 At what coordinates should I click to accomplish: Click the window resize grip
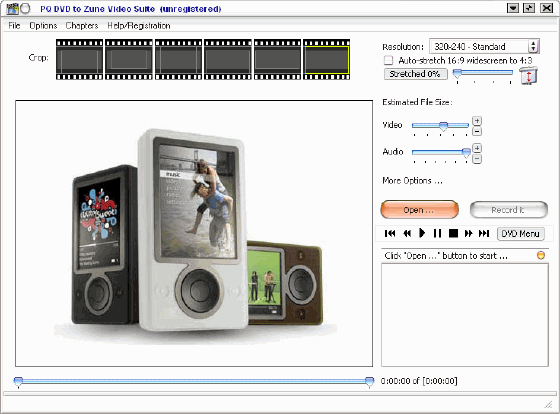tap(548, 404)
